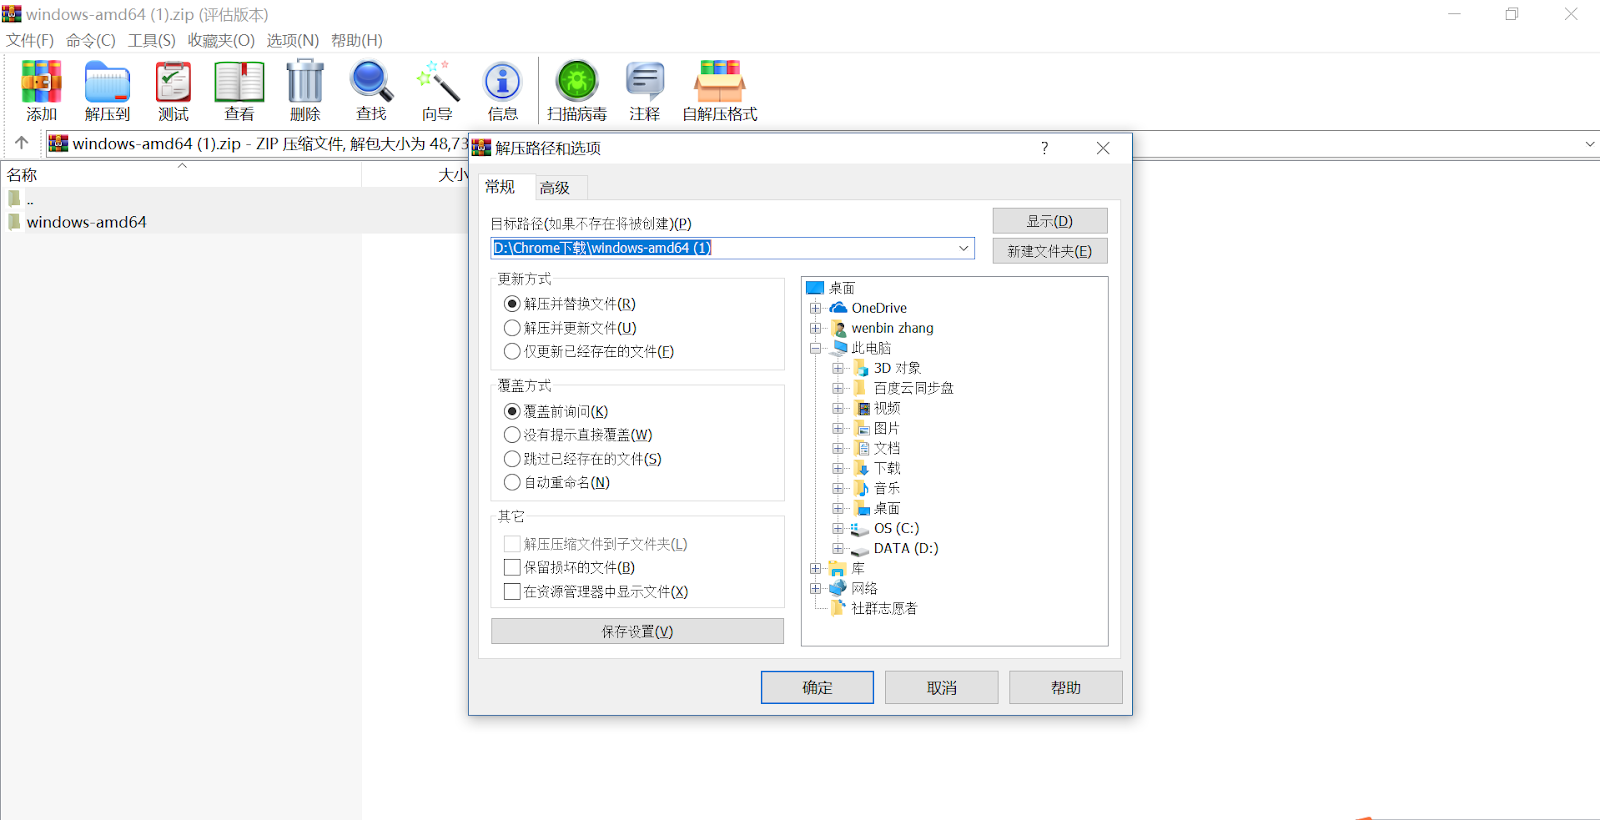Select the 覆盖前询问(K) radio button
This screenshot has width=1600, height=820.
pos(512,411)
